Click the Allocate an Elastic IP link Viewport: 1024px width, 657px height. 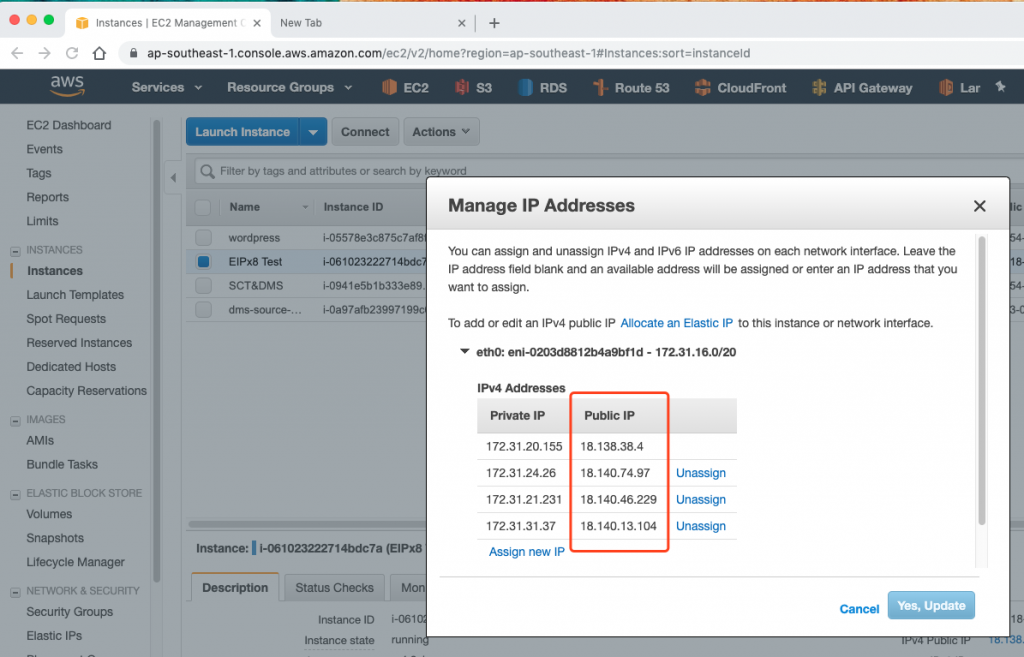coord(677,323)
